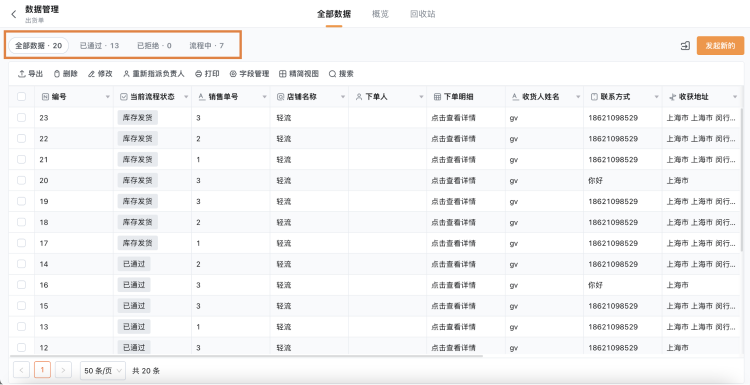Viewport: 750px width, 385px height.
Task: Click 修改 edit toolbar button
Action: pyautogui.click(x=100, y=74)
